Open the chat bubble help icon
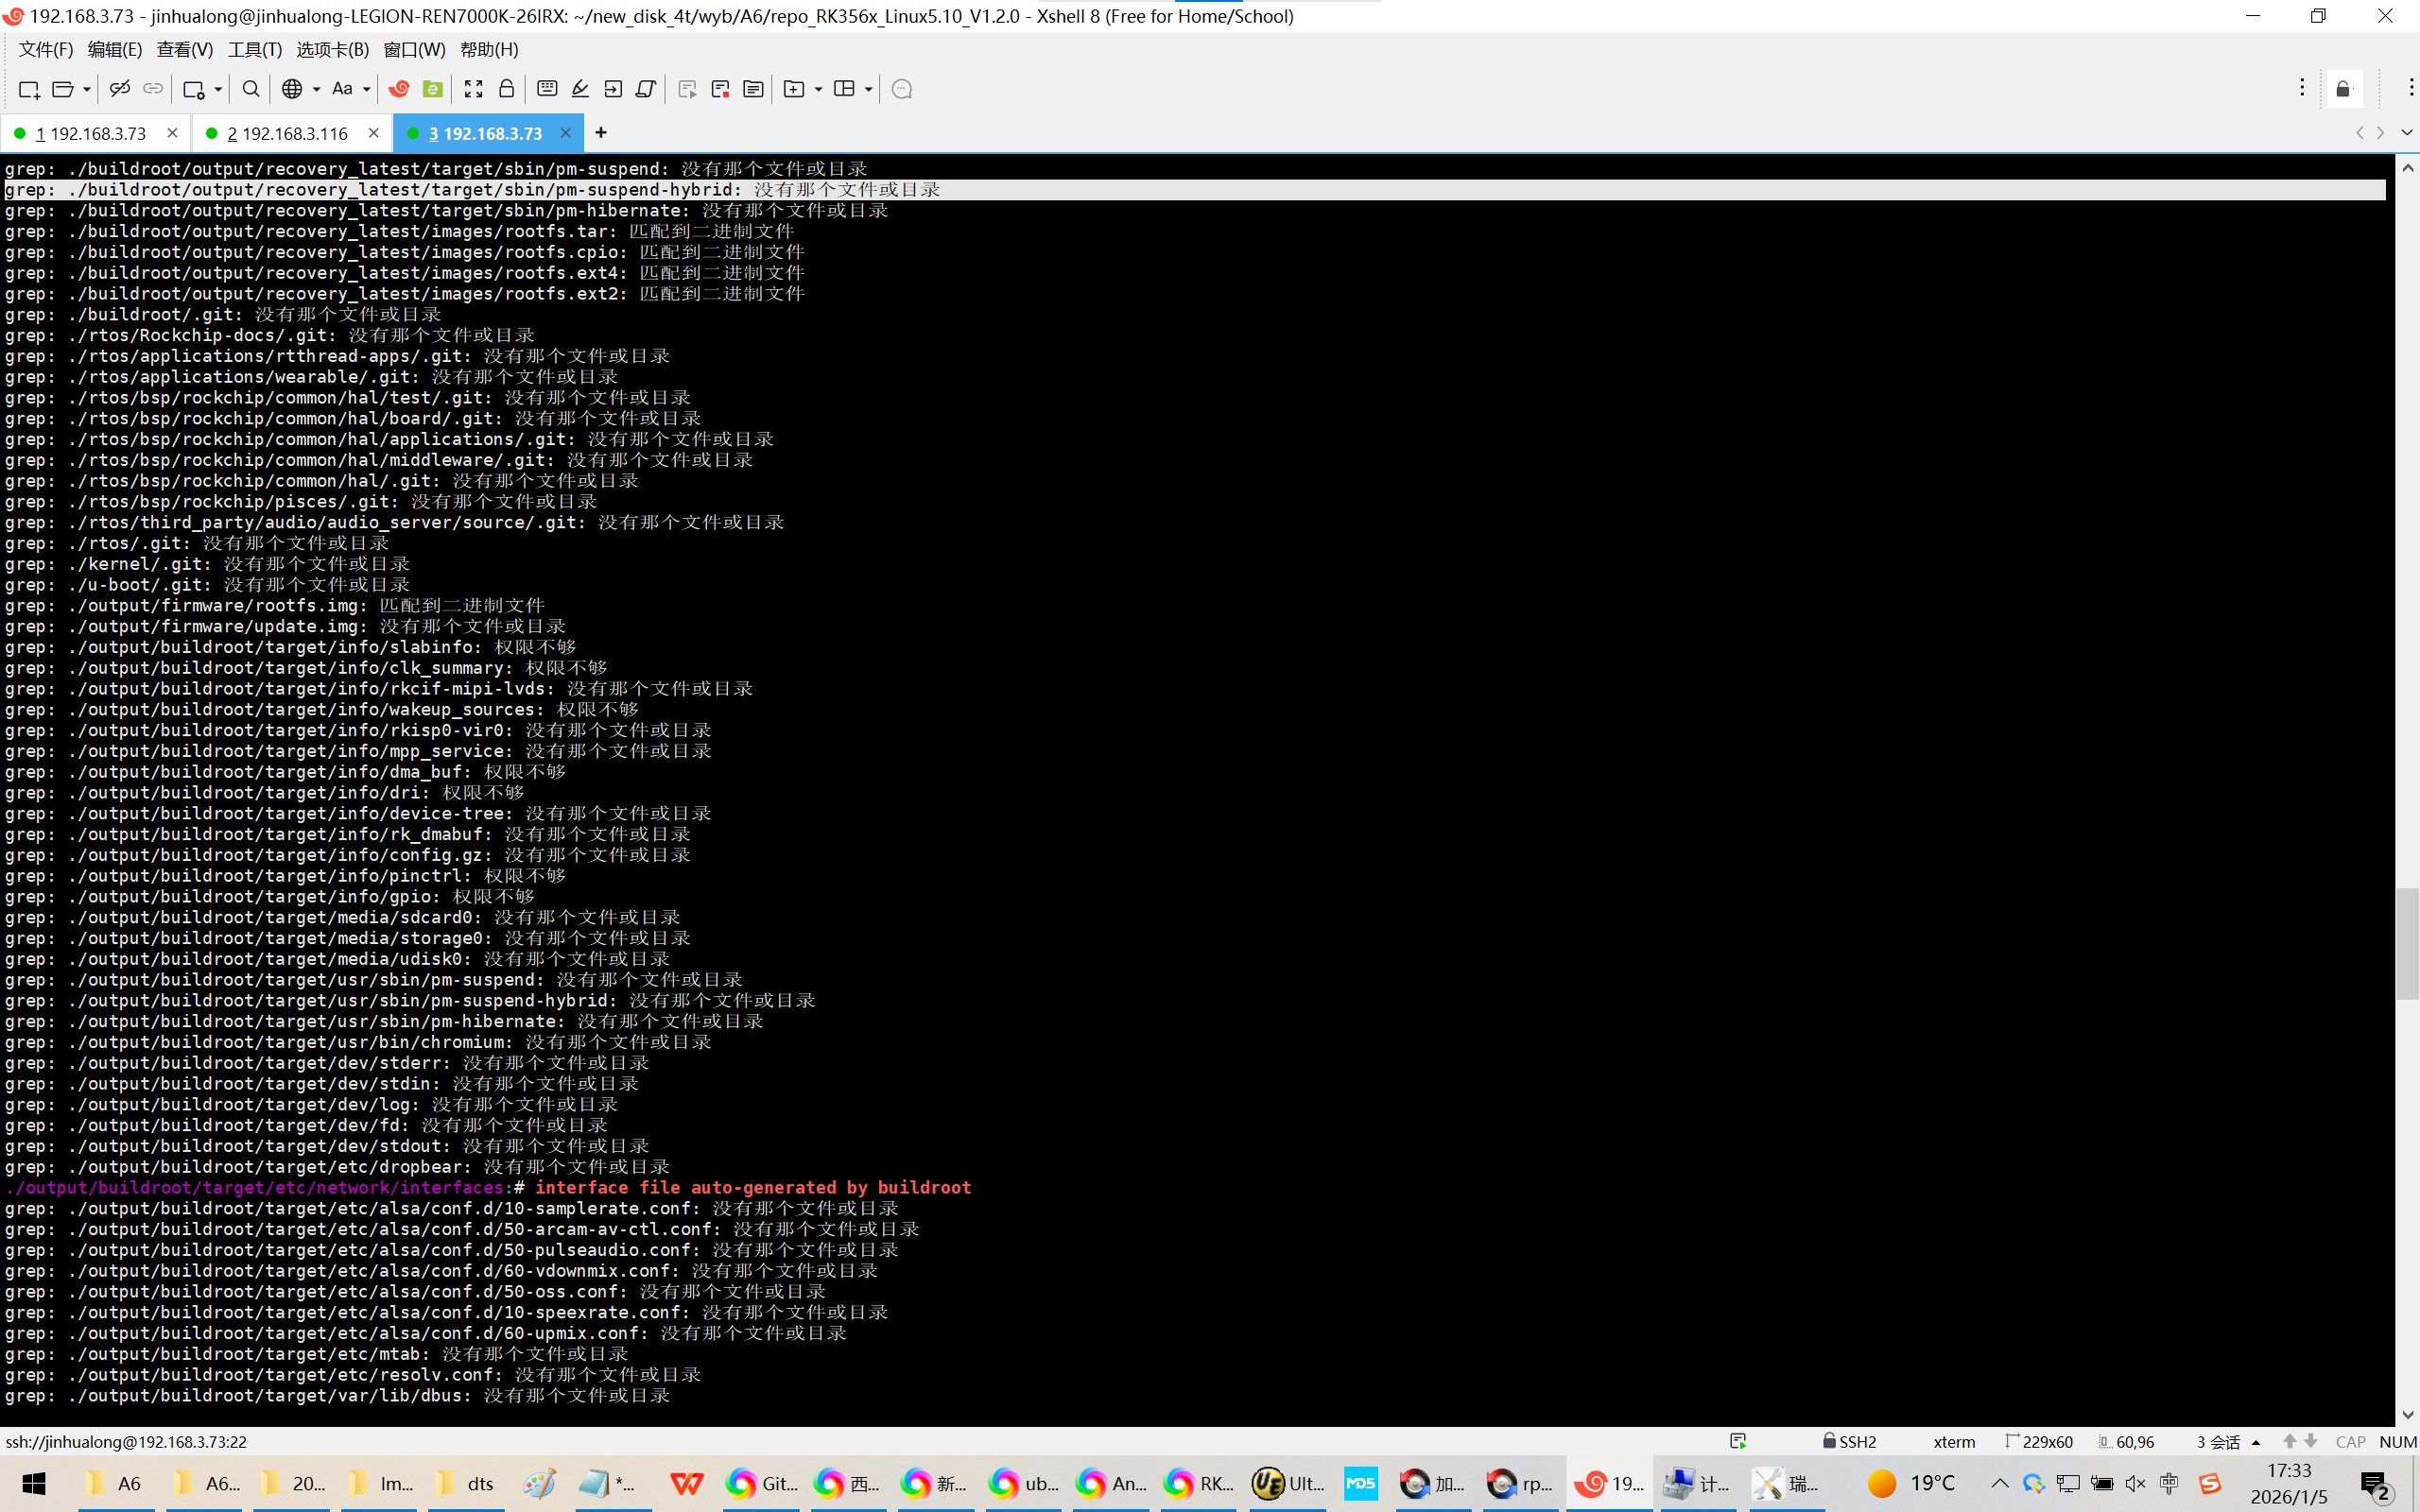 point(901,89)
